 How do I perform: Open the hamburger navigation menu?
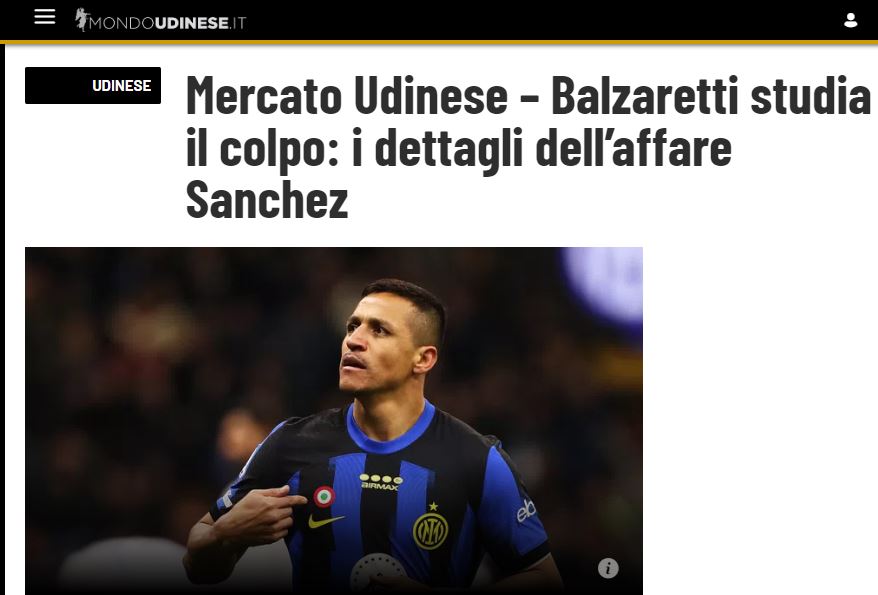[x=45, y=17]
